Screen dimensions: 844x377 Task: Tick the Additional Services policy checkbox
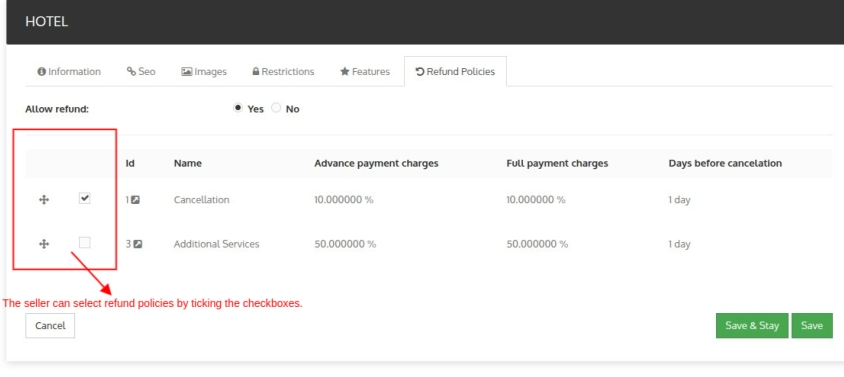pos(85,243)
